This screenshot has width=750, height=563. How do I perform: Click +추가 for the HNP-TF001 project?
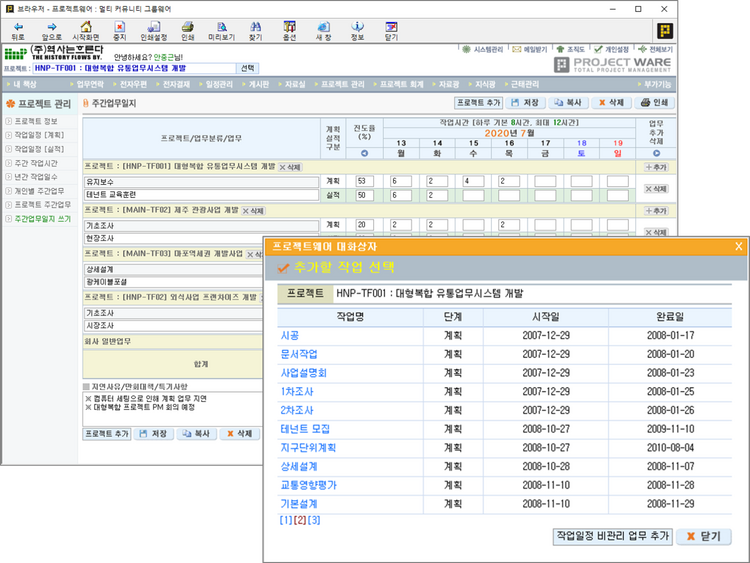(x=656, y=167)
